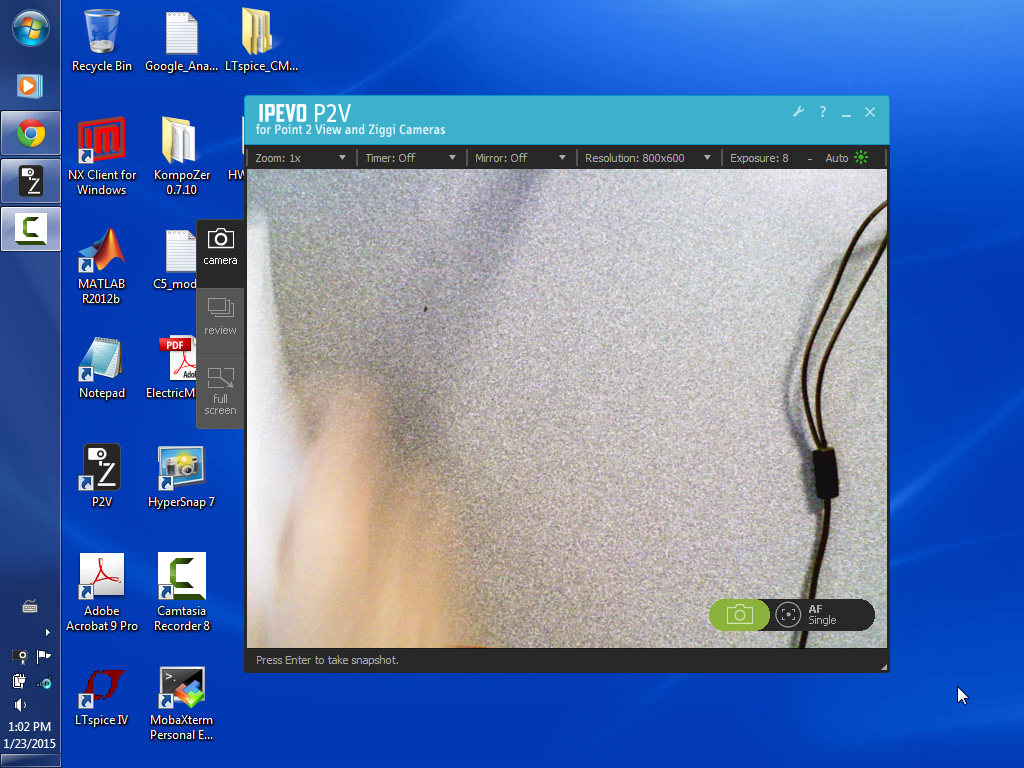Select the C5_mod file icon
The width and height of the screenshot is (1024, 768).
point(175,259)
